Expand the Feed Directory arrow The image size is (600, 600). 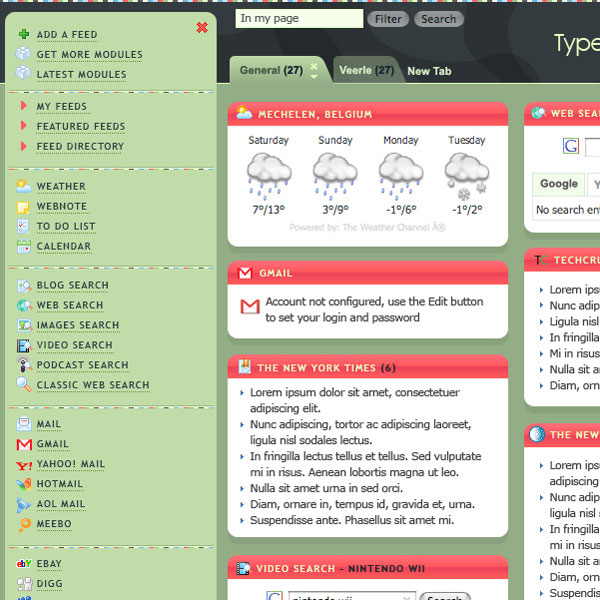pyautogui.click(x=24, y=146)
